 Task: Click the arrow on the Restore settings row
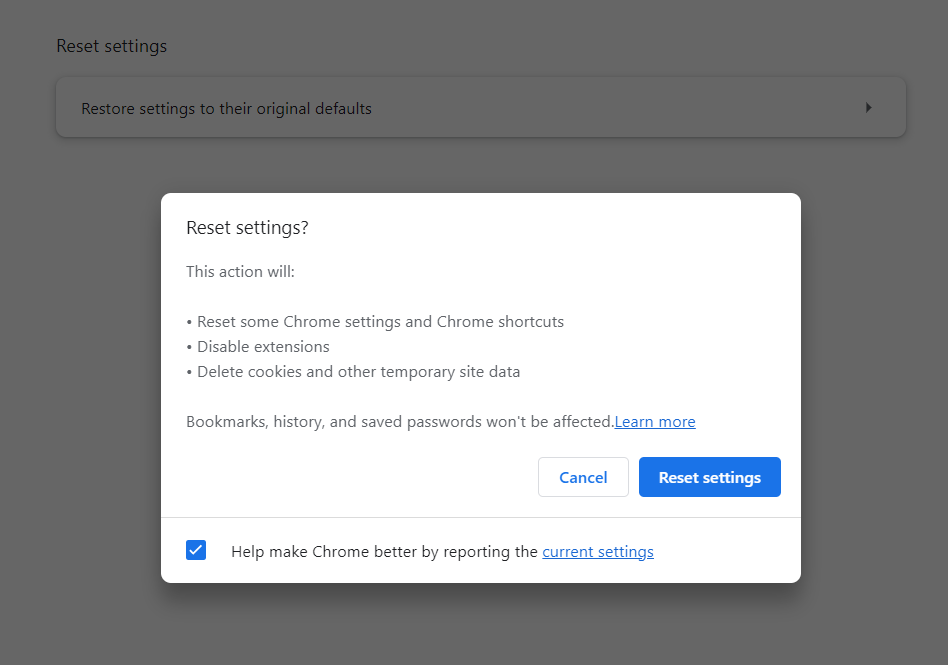coord(868,108)
